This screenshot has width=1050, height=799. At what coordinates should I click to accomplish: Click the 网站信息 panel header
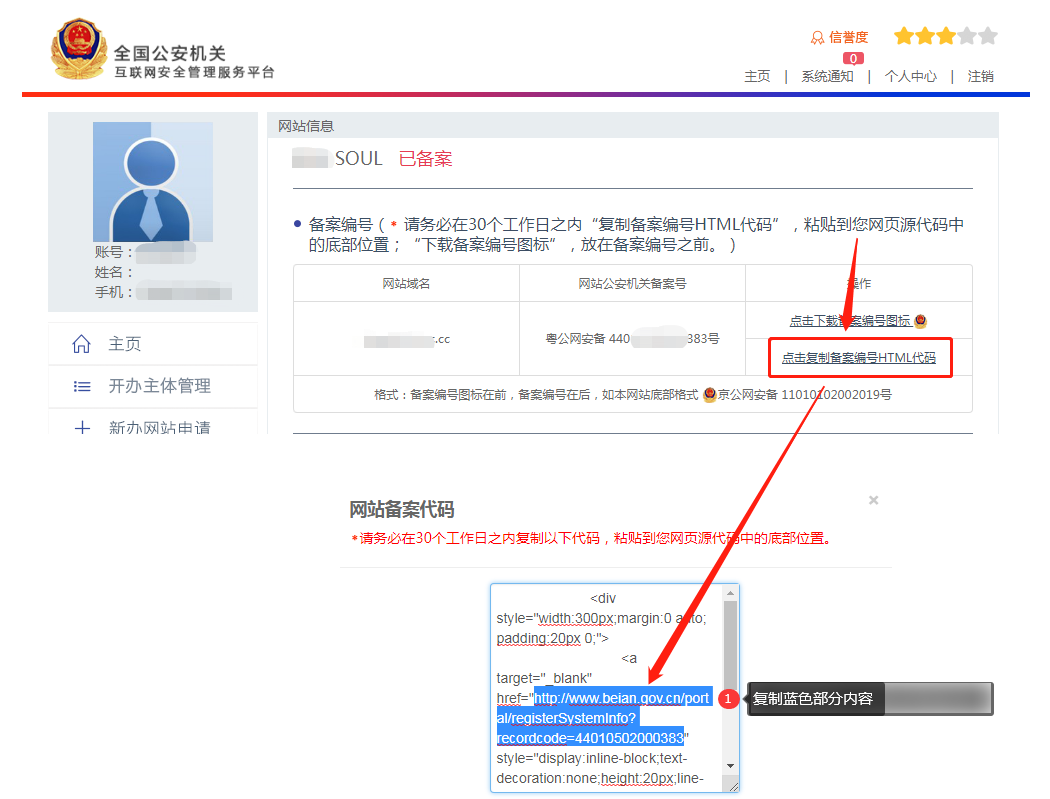coord(633,126)
